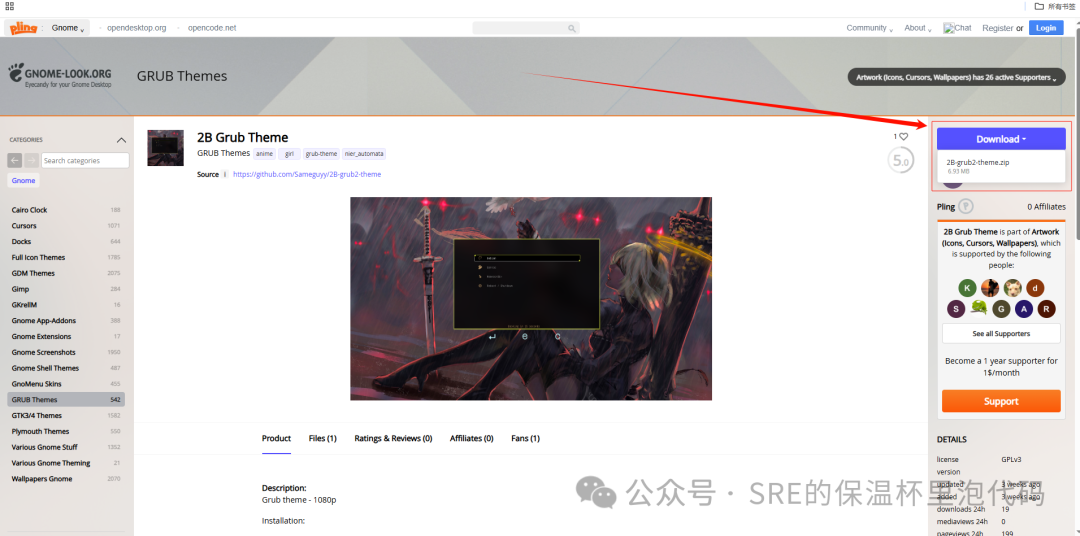Click the girl tag
This screenshot has width=1080, height=536.
(289, 154)
